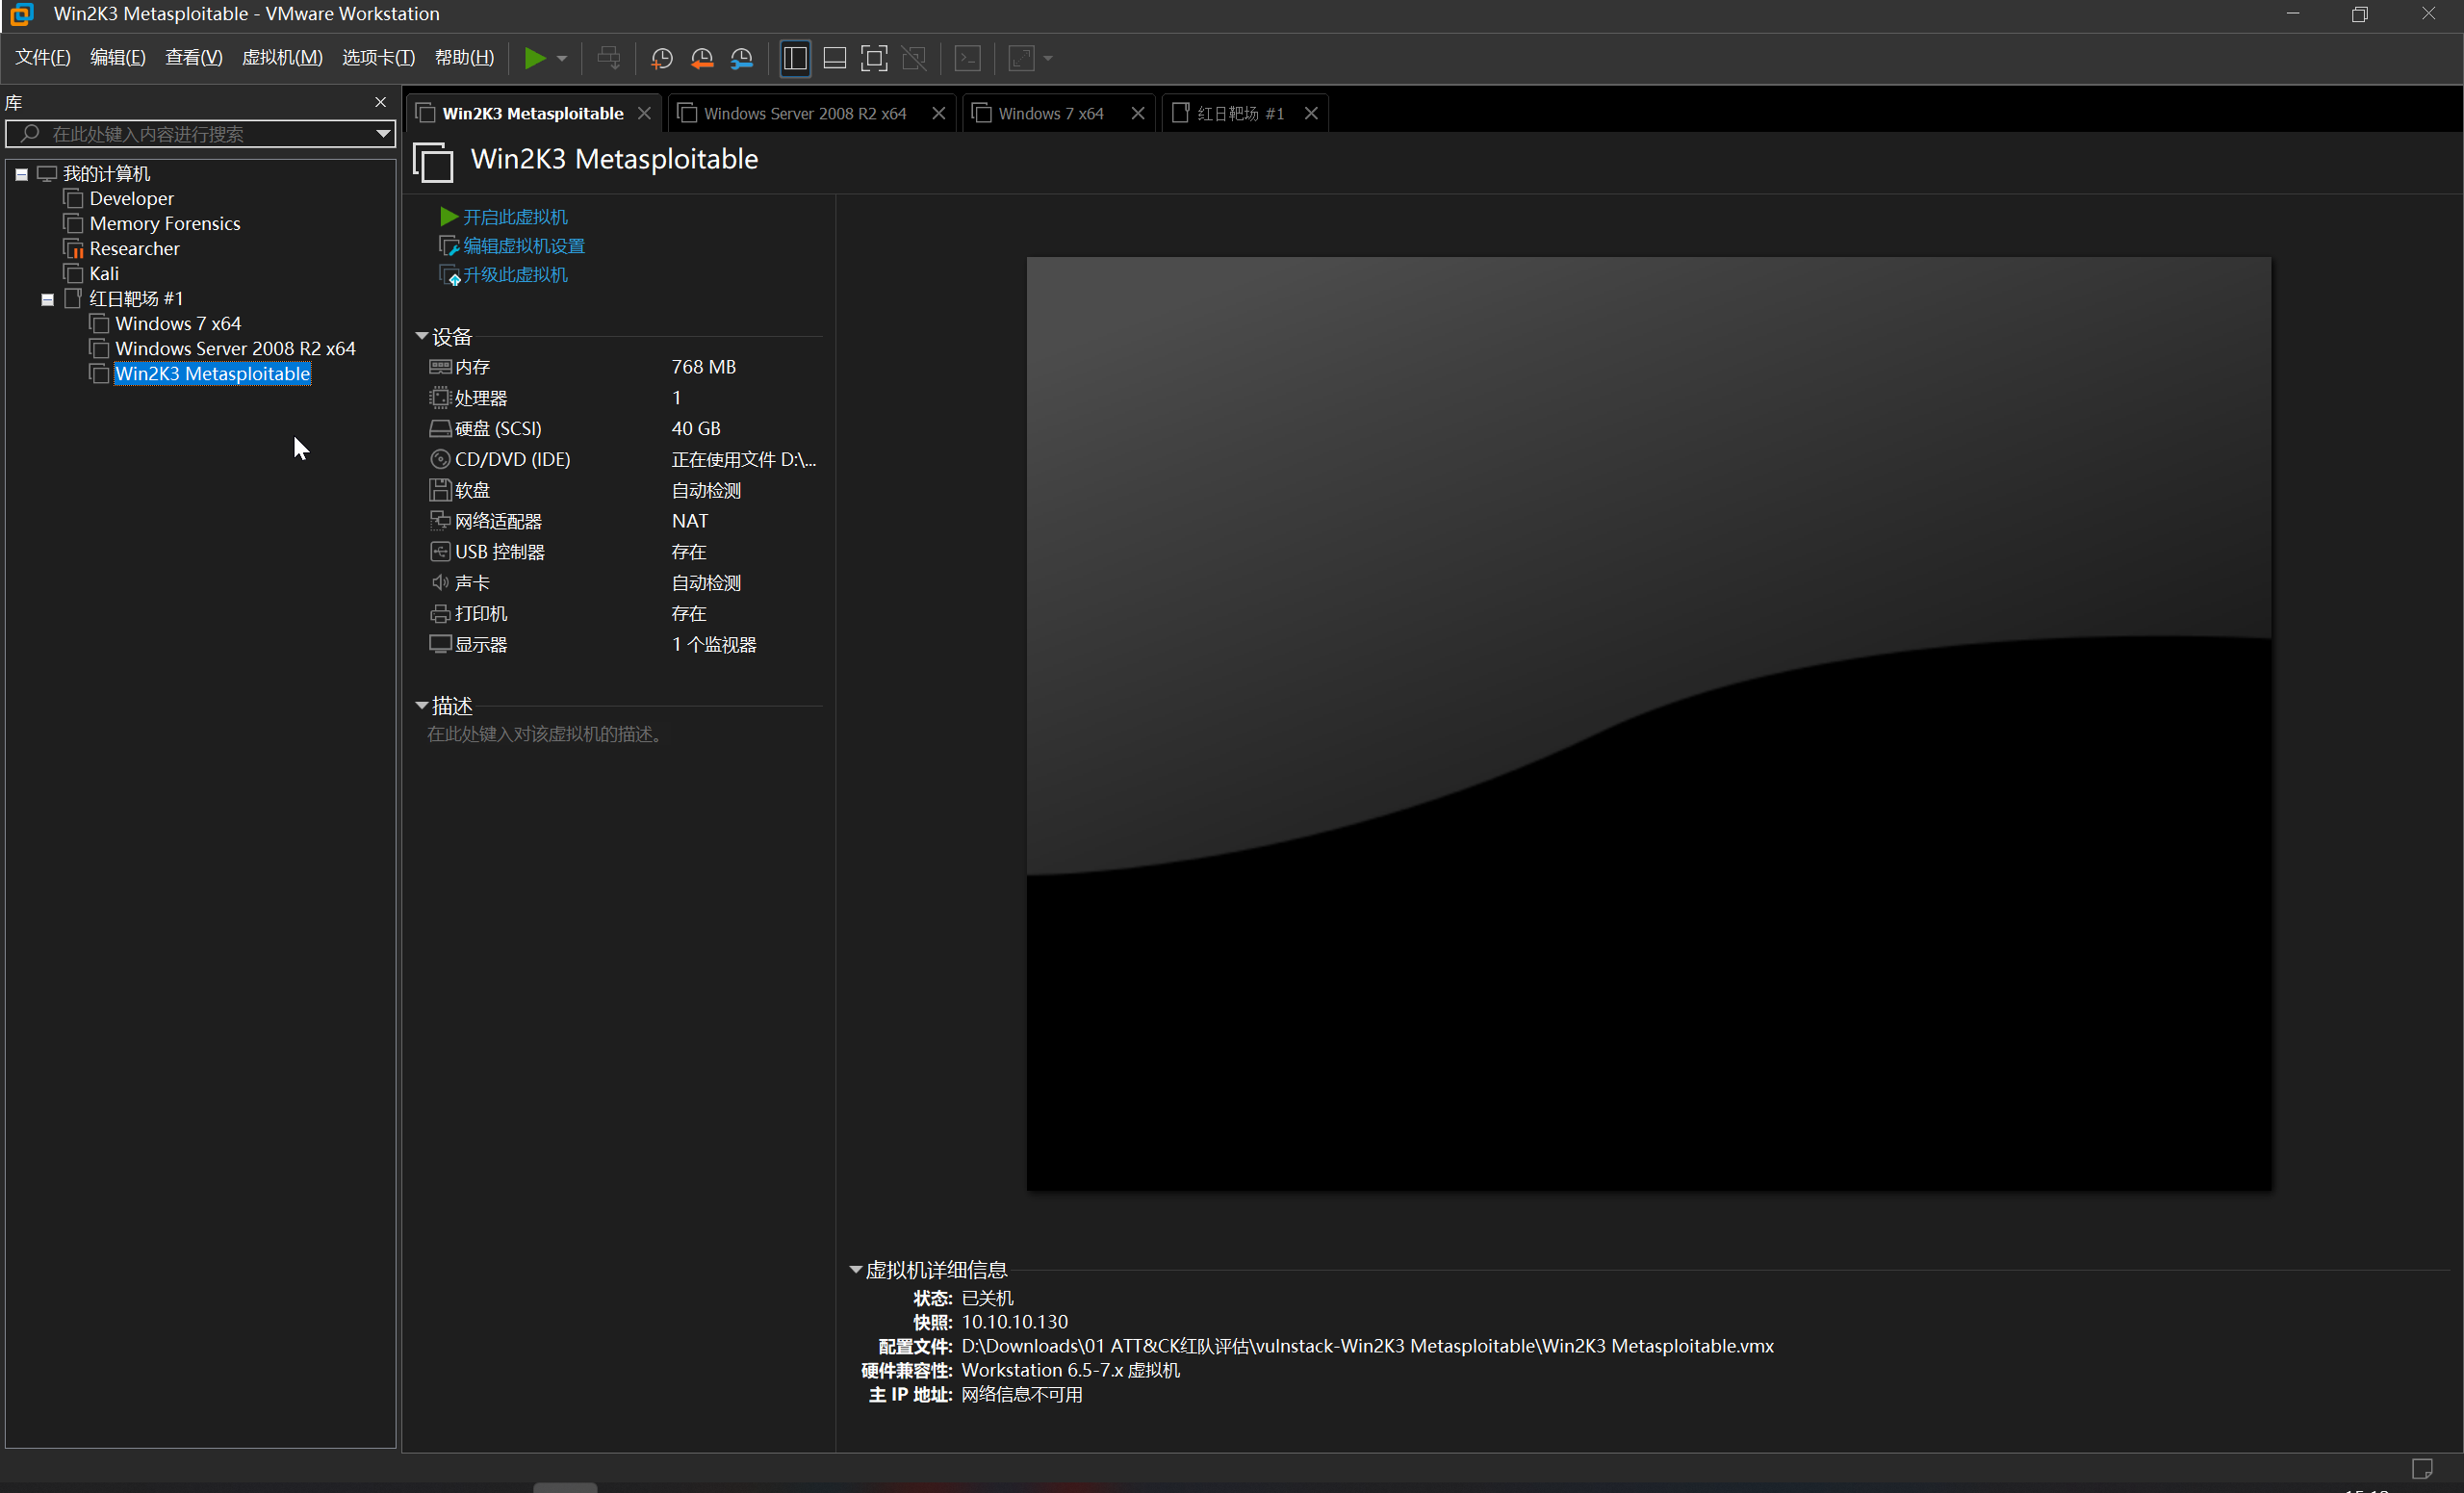Open the 编辑(E) menu

[x=118, y=58]
